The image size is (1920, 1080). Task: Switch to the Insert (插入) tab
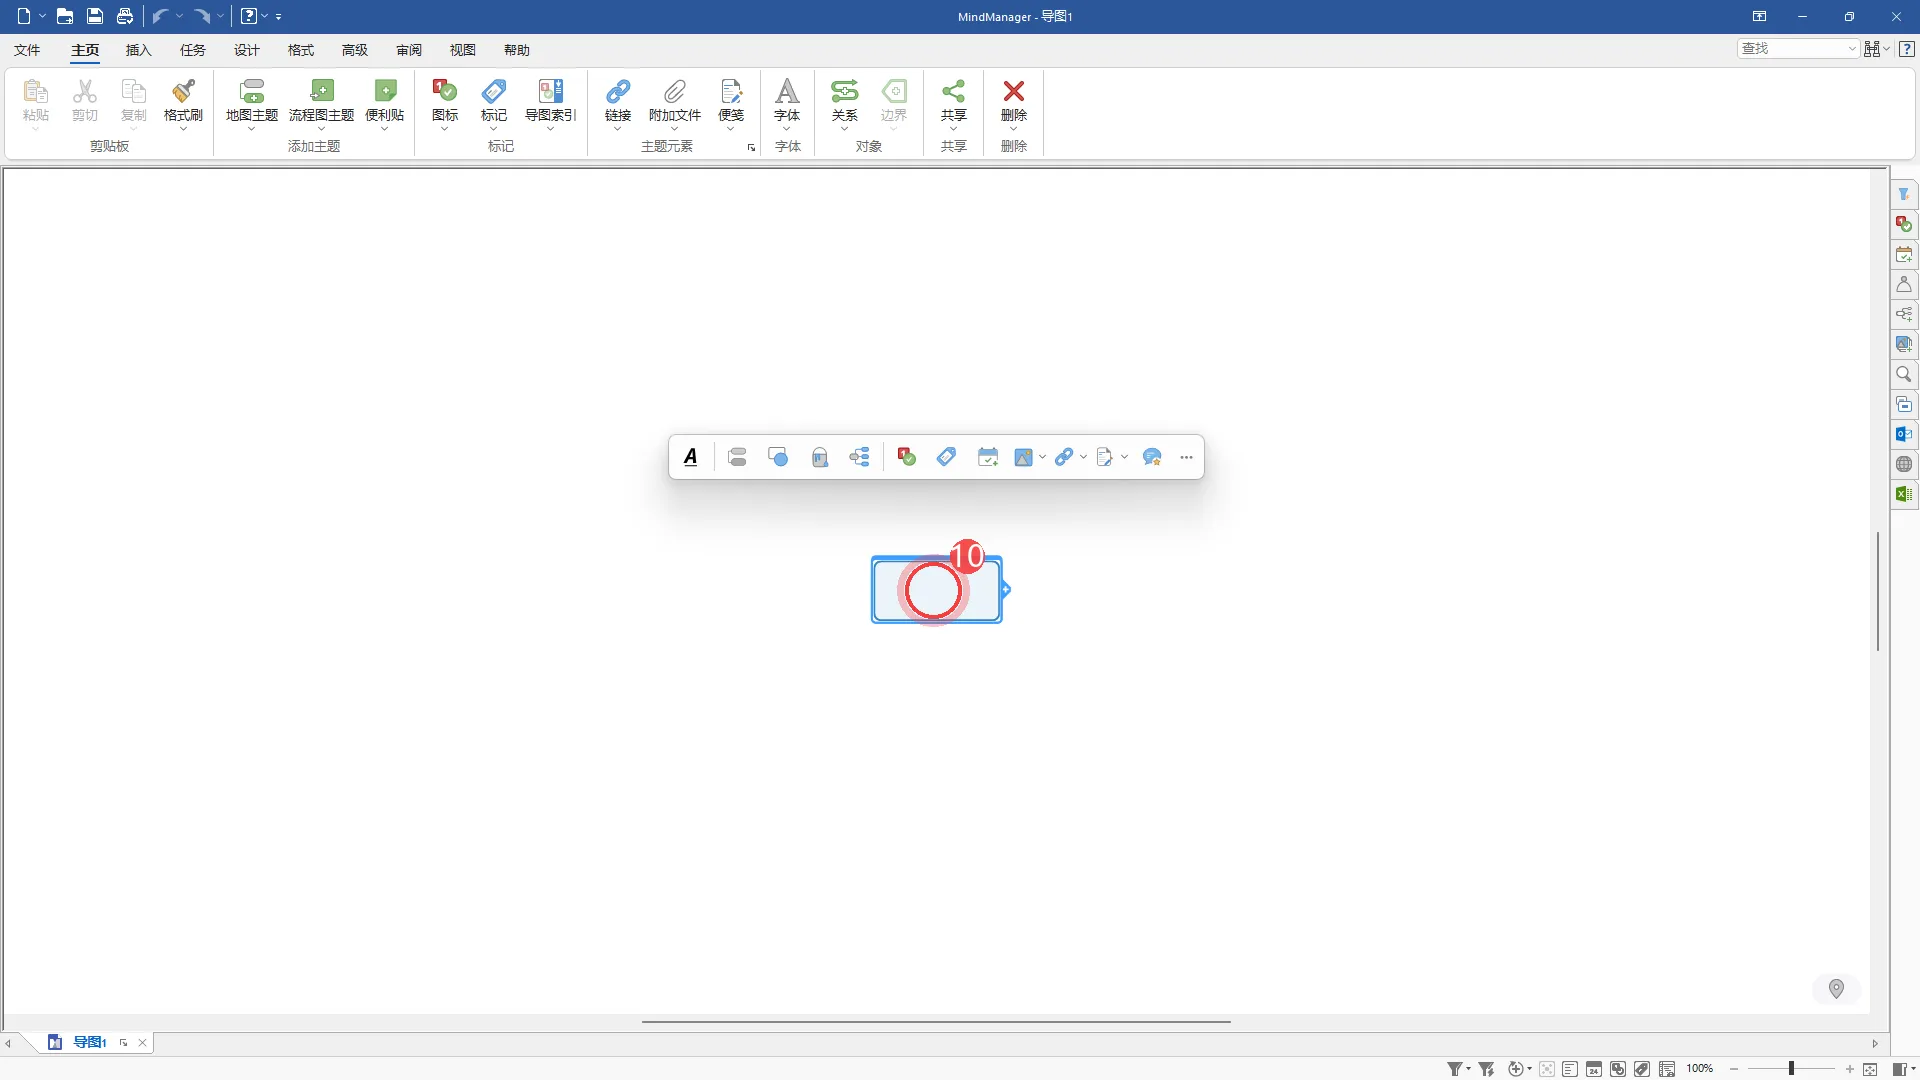(x=138, y=50)
